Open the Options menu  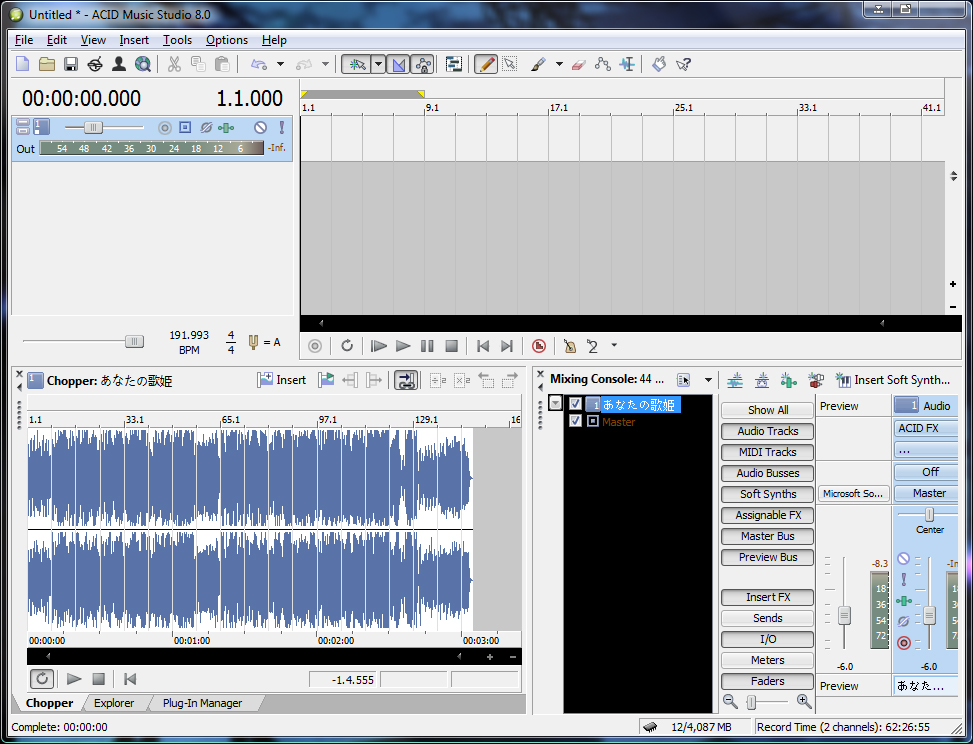point(226,40)
